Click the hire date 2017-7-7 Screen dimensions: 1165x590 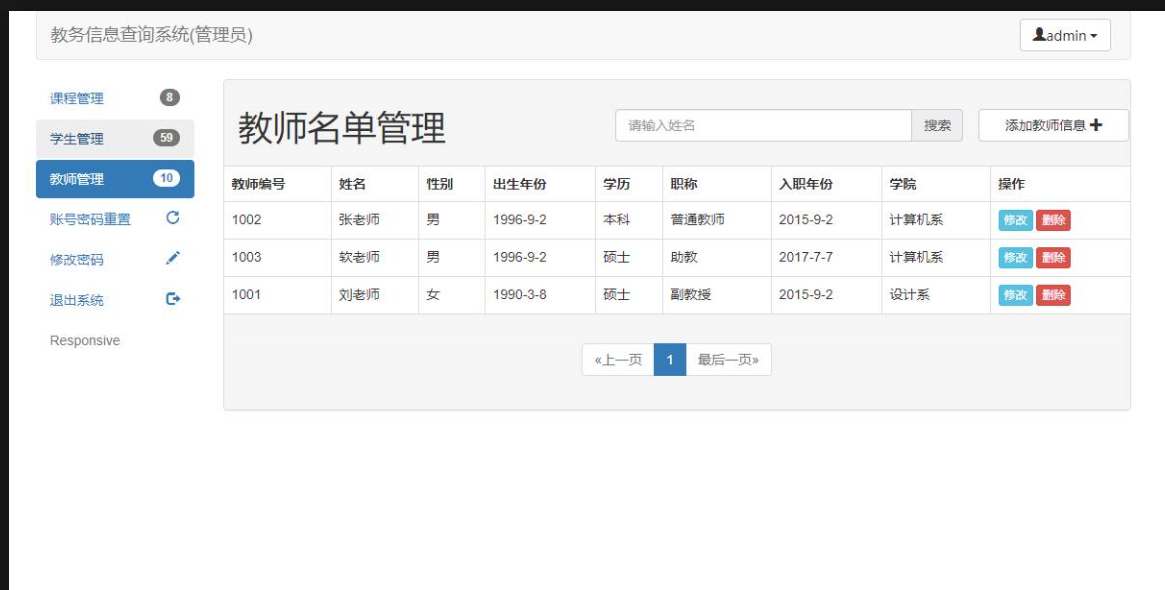tap(806, 257)
